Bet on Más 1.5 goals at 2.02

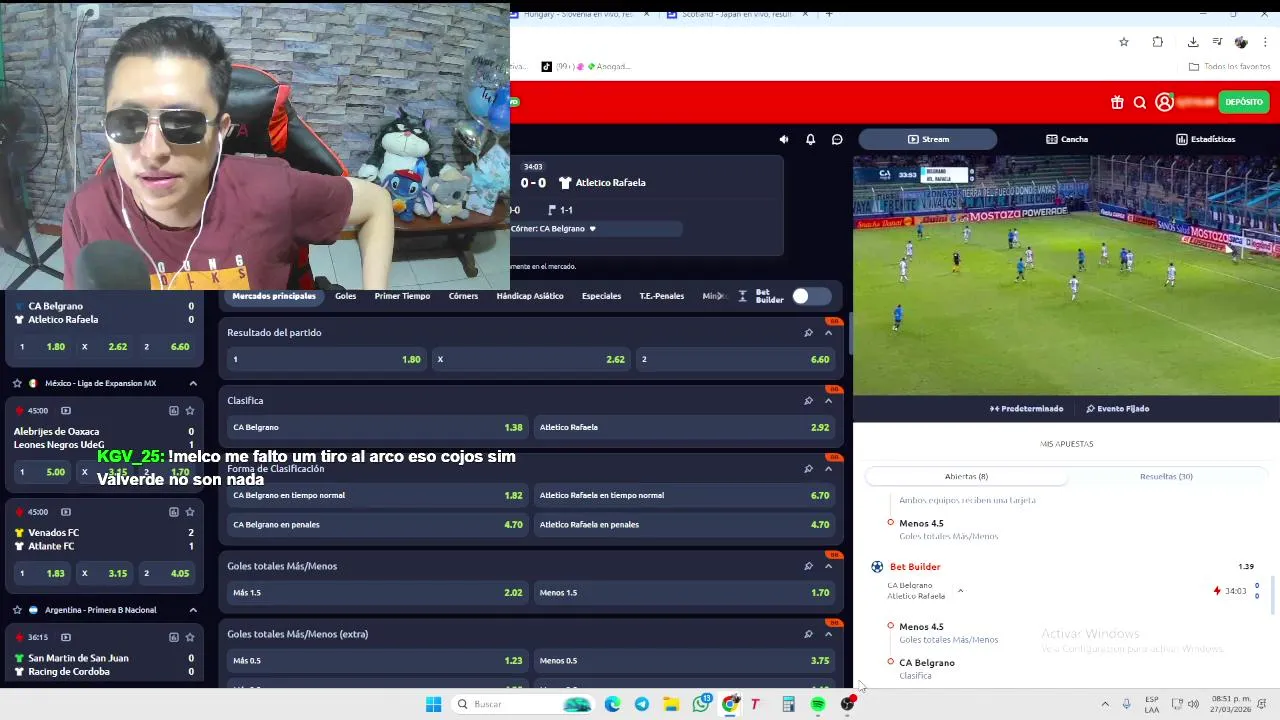click(378, 592)
